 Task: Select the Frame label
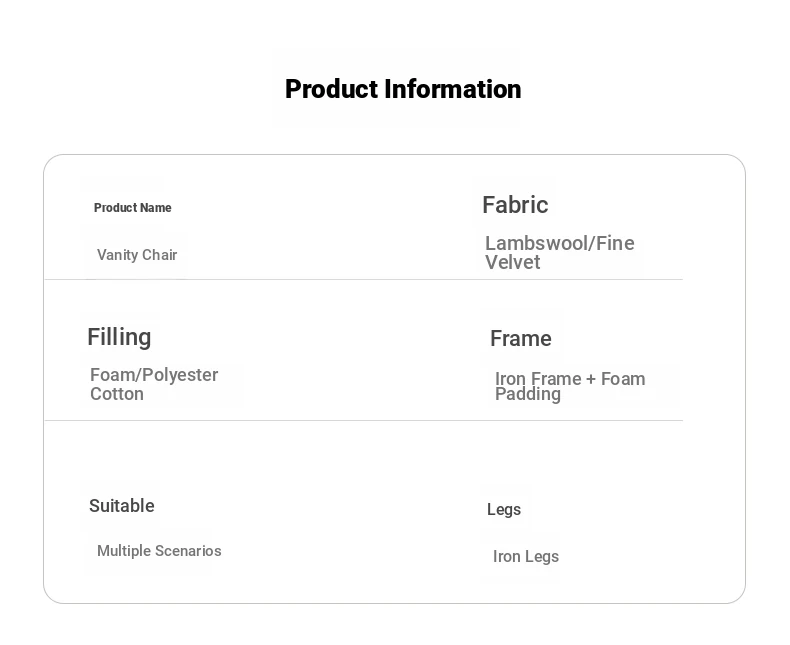[520, 339]
